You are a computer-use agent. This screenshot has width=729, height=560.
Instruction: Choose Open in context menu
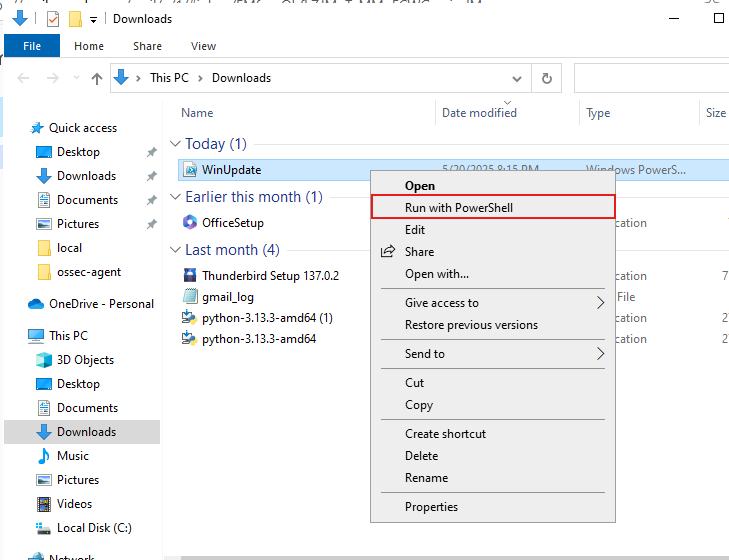[493, 186]
